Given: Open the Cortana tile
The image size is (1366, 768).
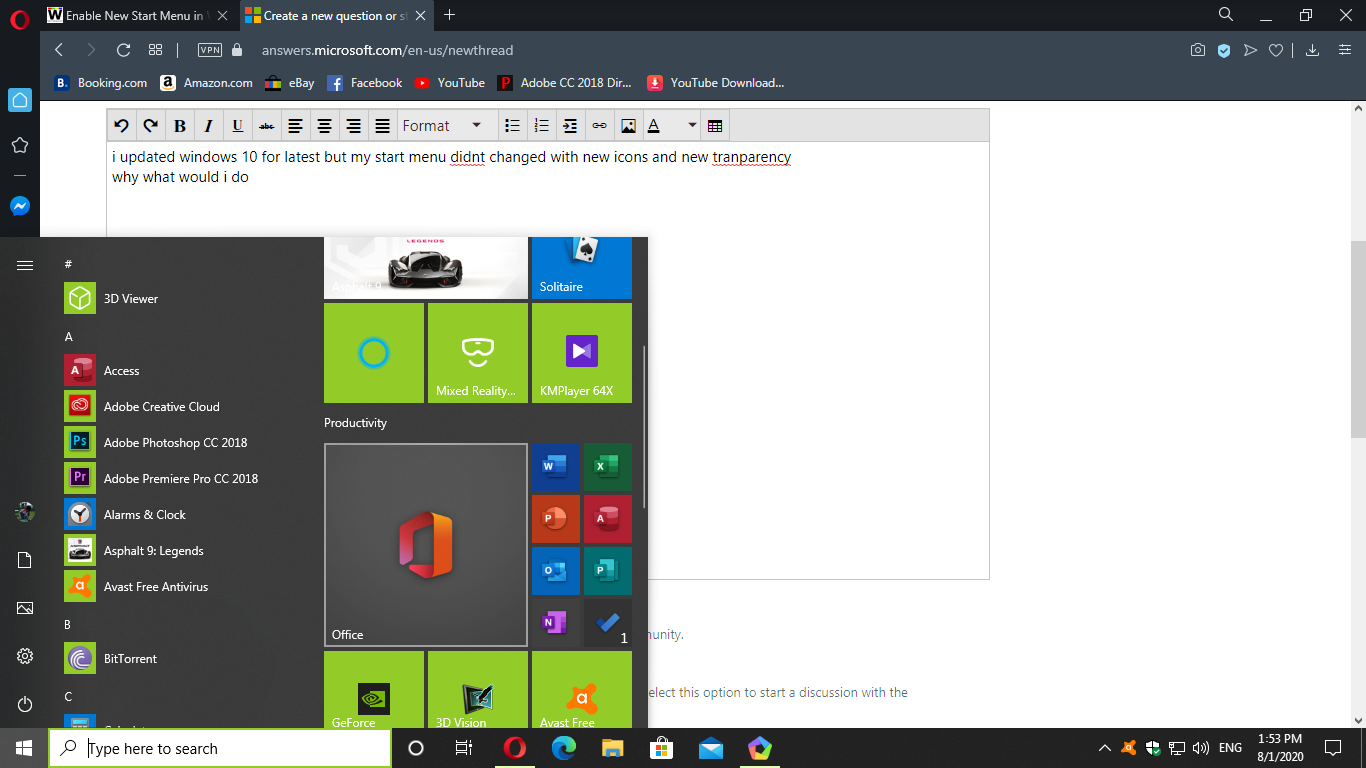Looking at the screenshot, I should 374,353.
